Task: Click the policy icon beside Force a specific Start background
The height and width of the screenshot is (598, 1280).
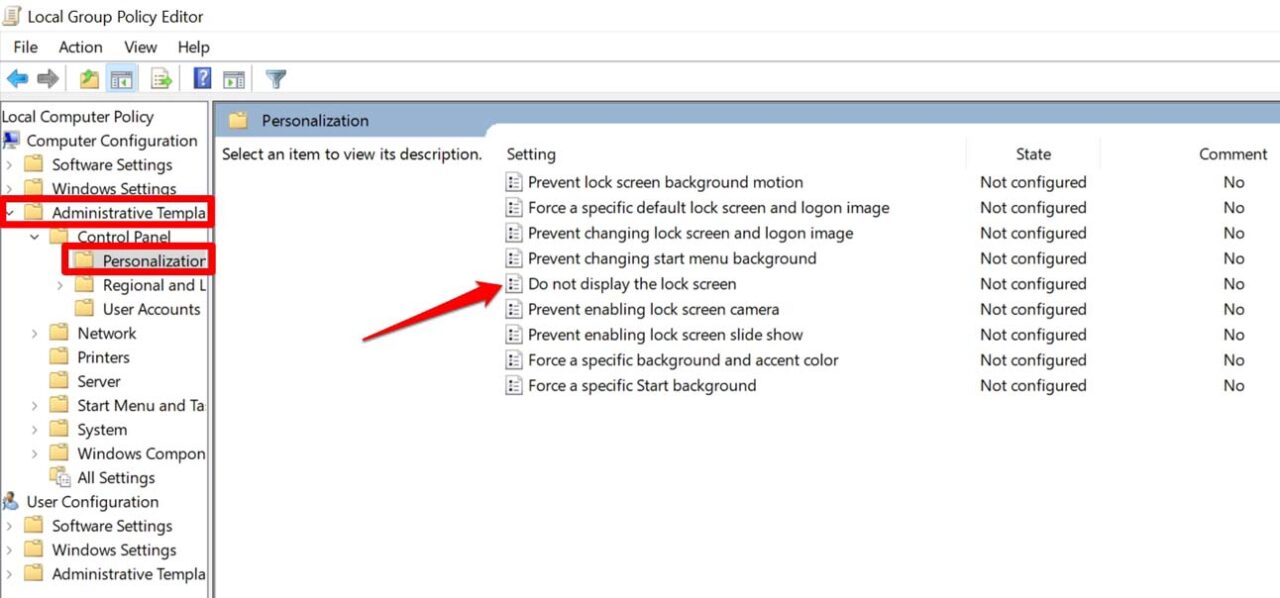Action: pyautogui.click(x=514, y=386)
